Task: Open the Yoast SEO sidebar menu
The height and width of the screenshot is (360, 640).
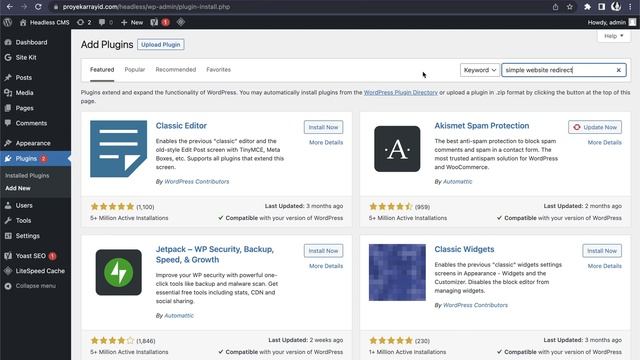Action: (x=35, y=256)
